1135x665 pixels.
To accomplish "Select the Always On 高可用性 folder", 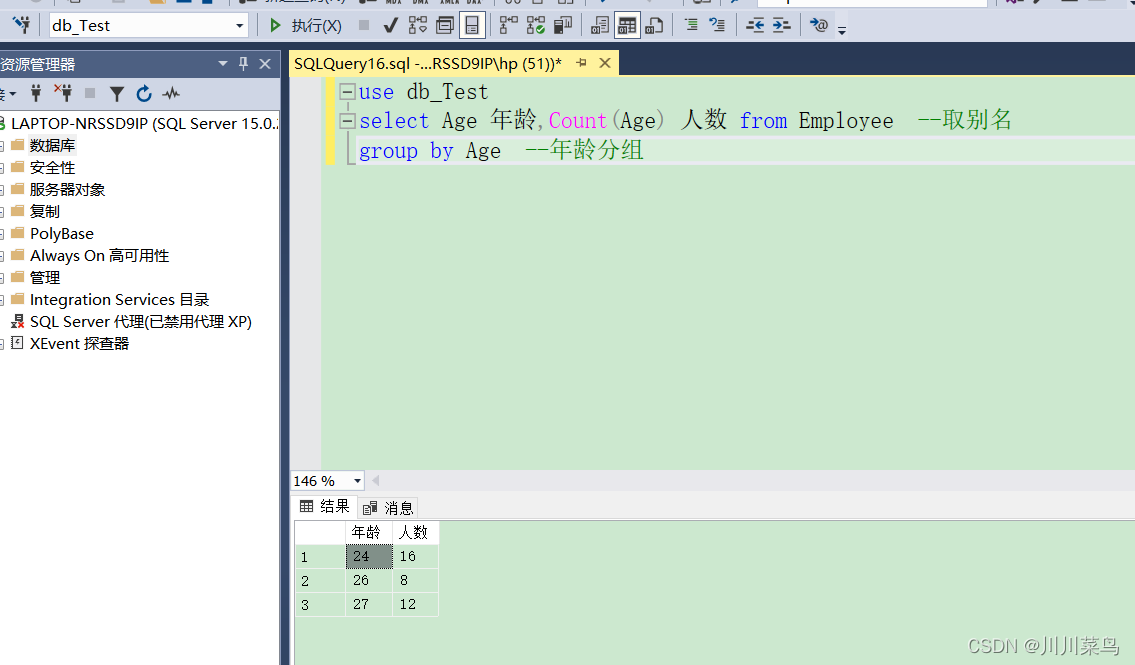I will tap(99, 255).
